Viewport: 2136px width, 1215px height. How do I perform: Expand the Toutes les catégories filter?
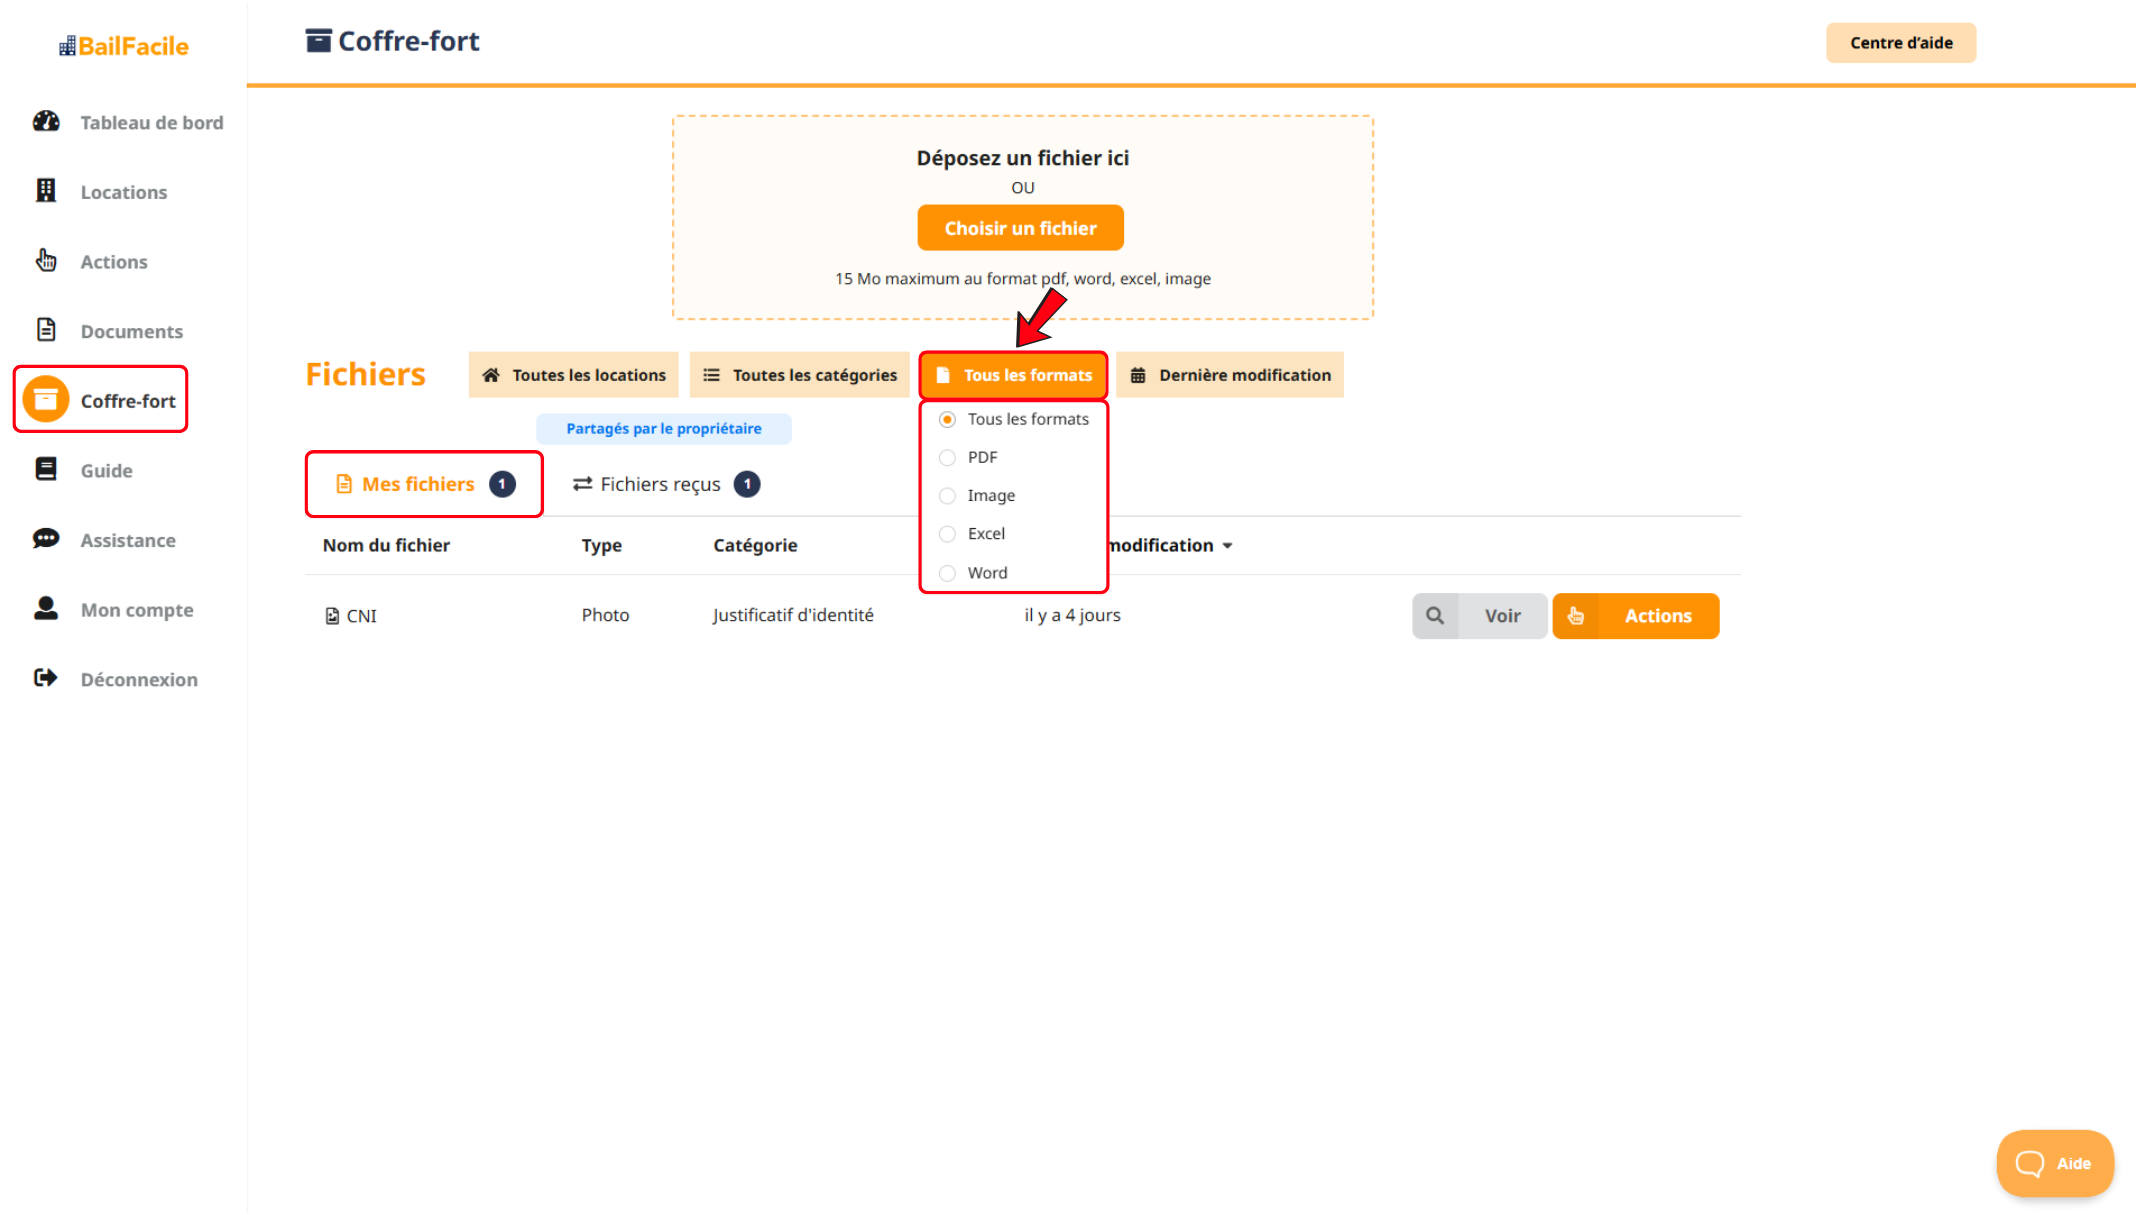pos(800,375)
